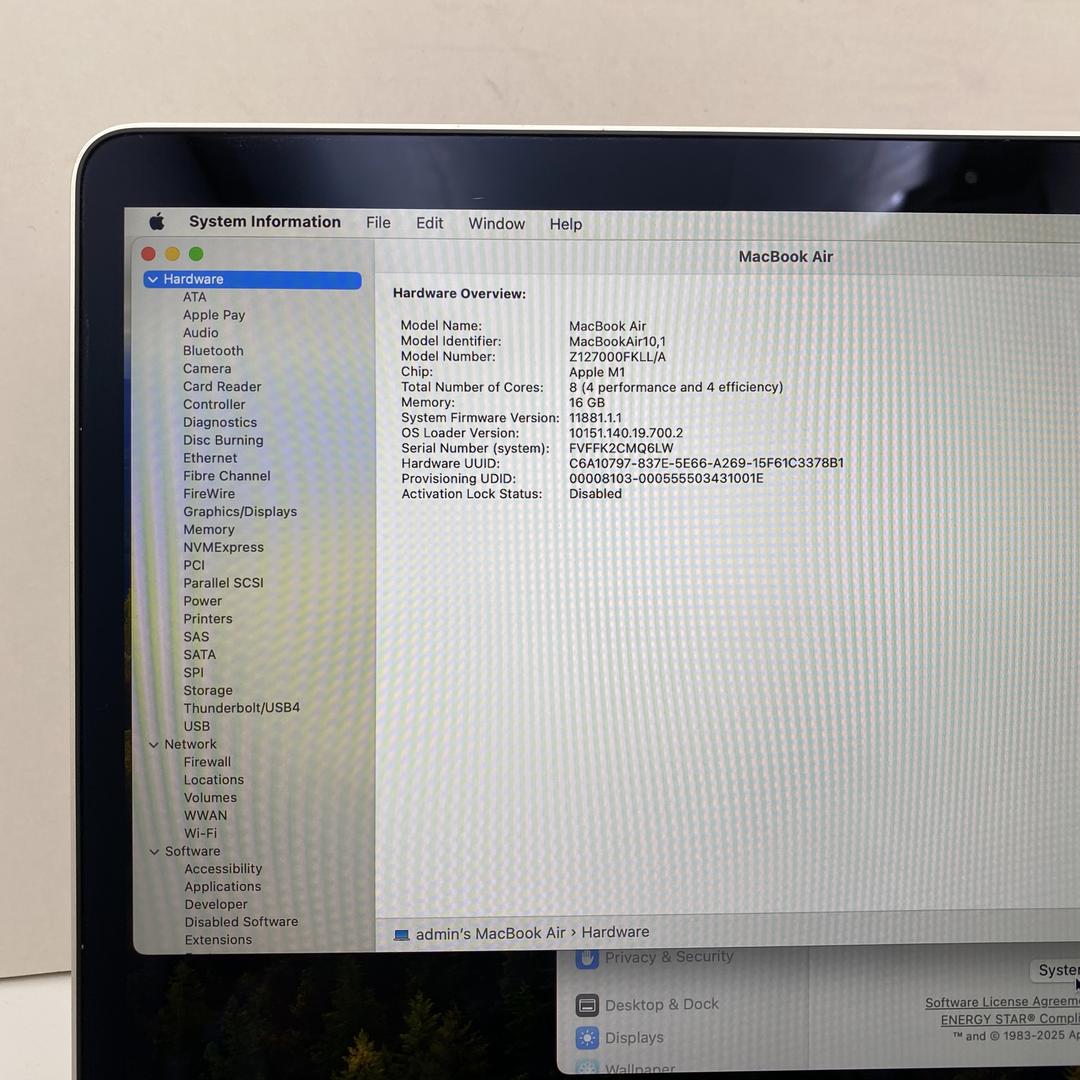Open the Apple menu

157,222
